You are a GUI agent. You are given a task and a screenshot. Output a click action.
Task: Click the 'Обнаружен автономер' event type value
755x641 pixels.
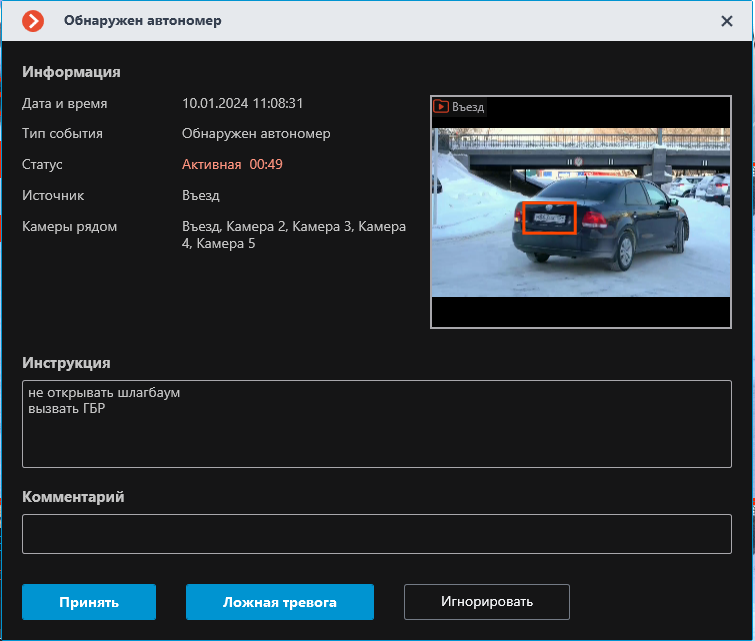(x=255, y=133)
